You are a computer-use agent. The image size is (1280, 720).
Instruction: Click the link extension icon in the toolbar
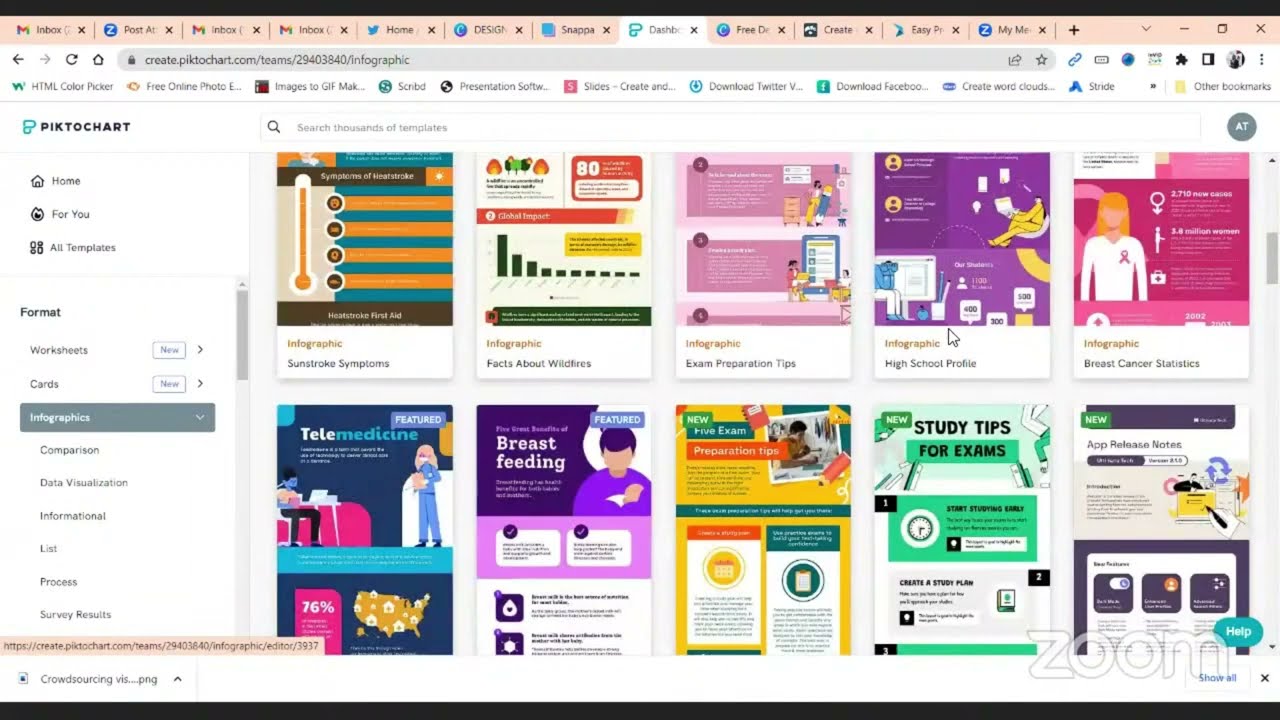point(1075,60)
